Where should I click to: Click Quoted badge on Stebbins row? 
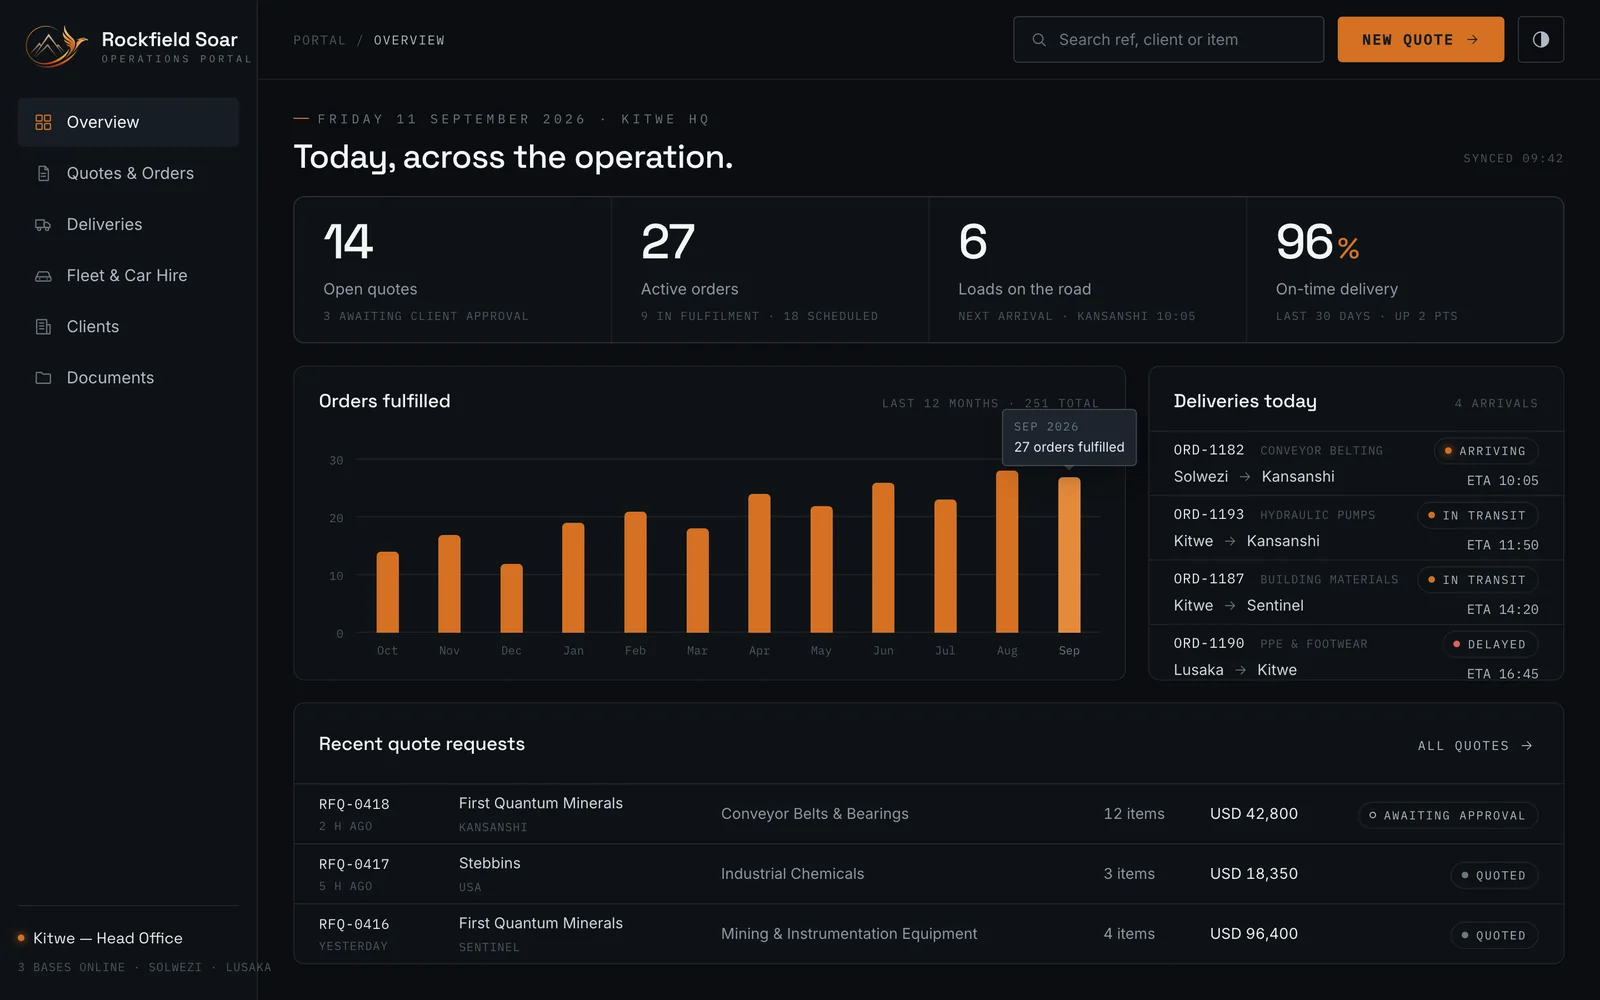pyautogui.click(x=1494, y=876)
